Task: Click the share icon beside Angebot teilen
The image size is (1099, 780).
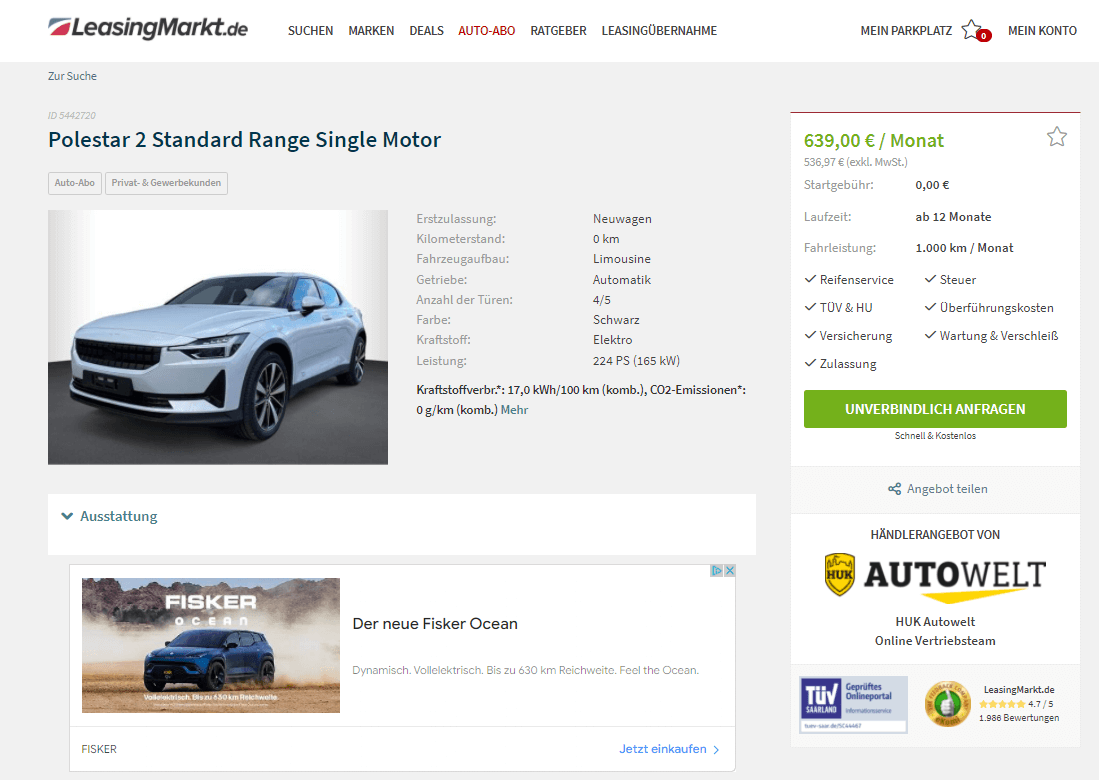Action: (x=894, y=489)
